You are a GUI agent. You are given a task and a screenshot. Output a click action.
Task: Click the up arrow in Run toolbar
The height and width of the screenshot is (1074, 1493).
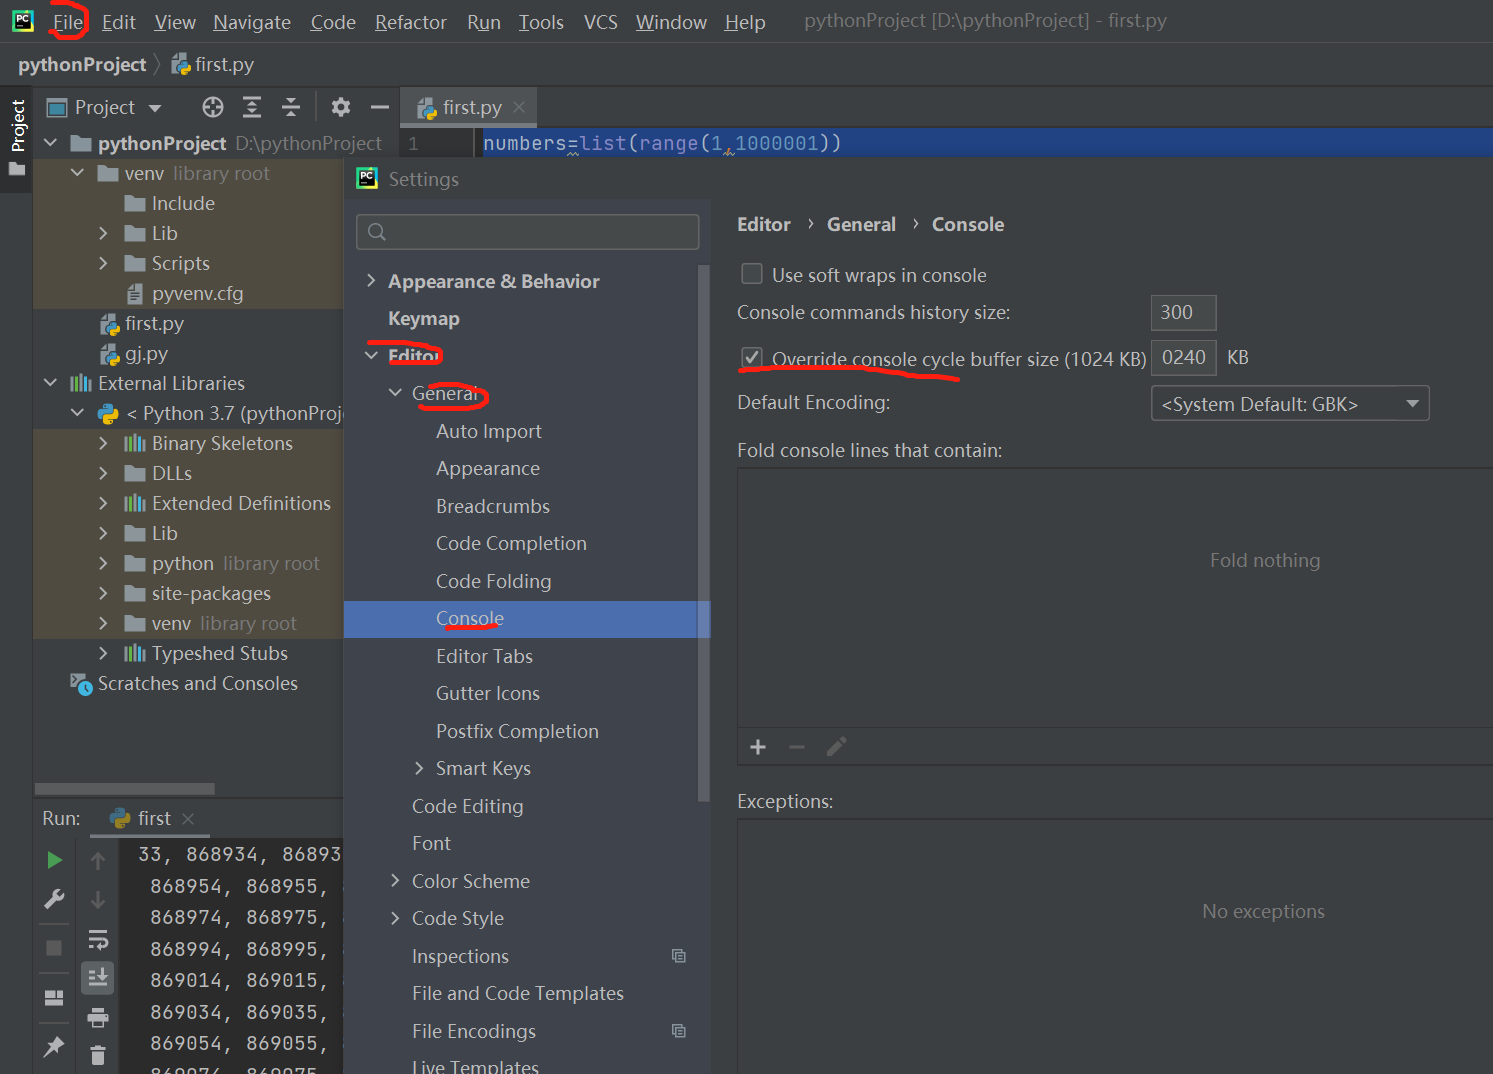(x=98, y=860)
